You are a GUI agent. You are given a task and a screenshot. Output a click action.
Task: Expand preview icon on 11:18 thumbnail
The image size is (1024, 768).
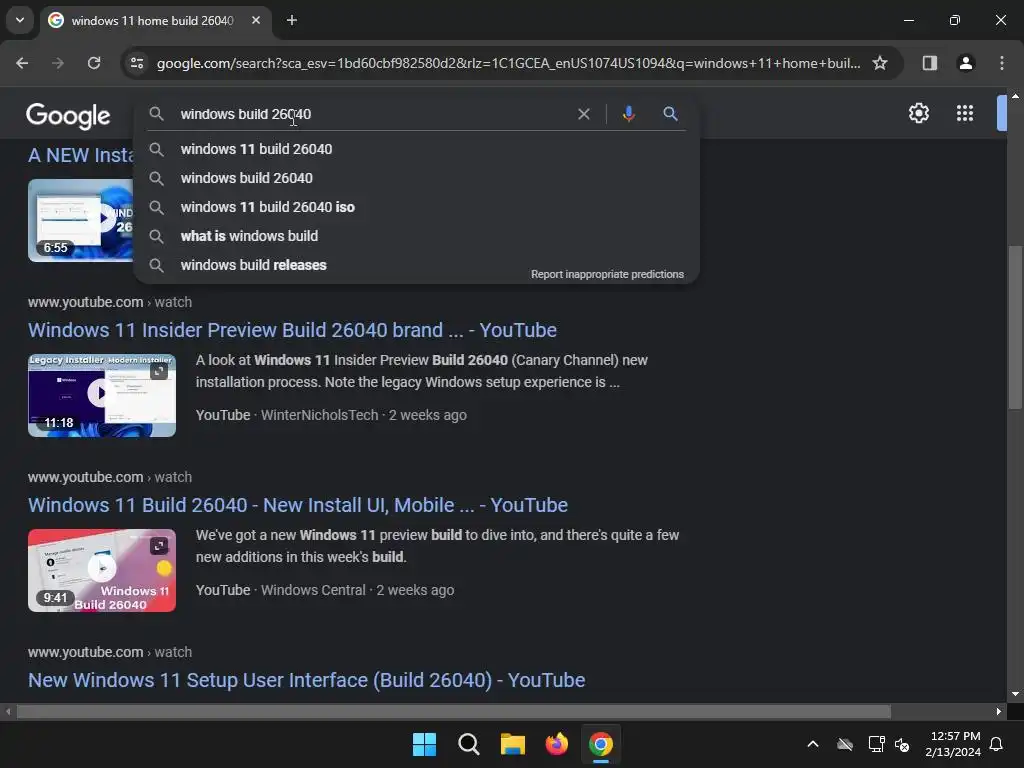[159, 371]
